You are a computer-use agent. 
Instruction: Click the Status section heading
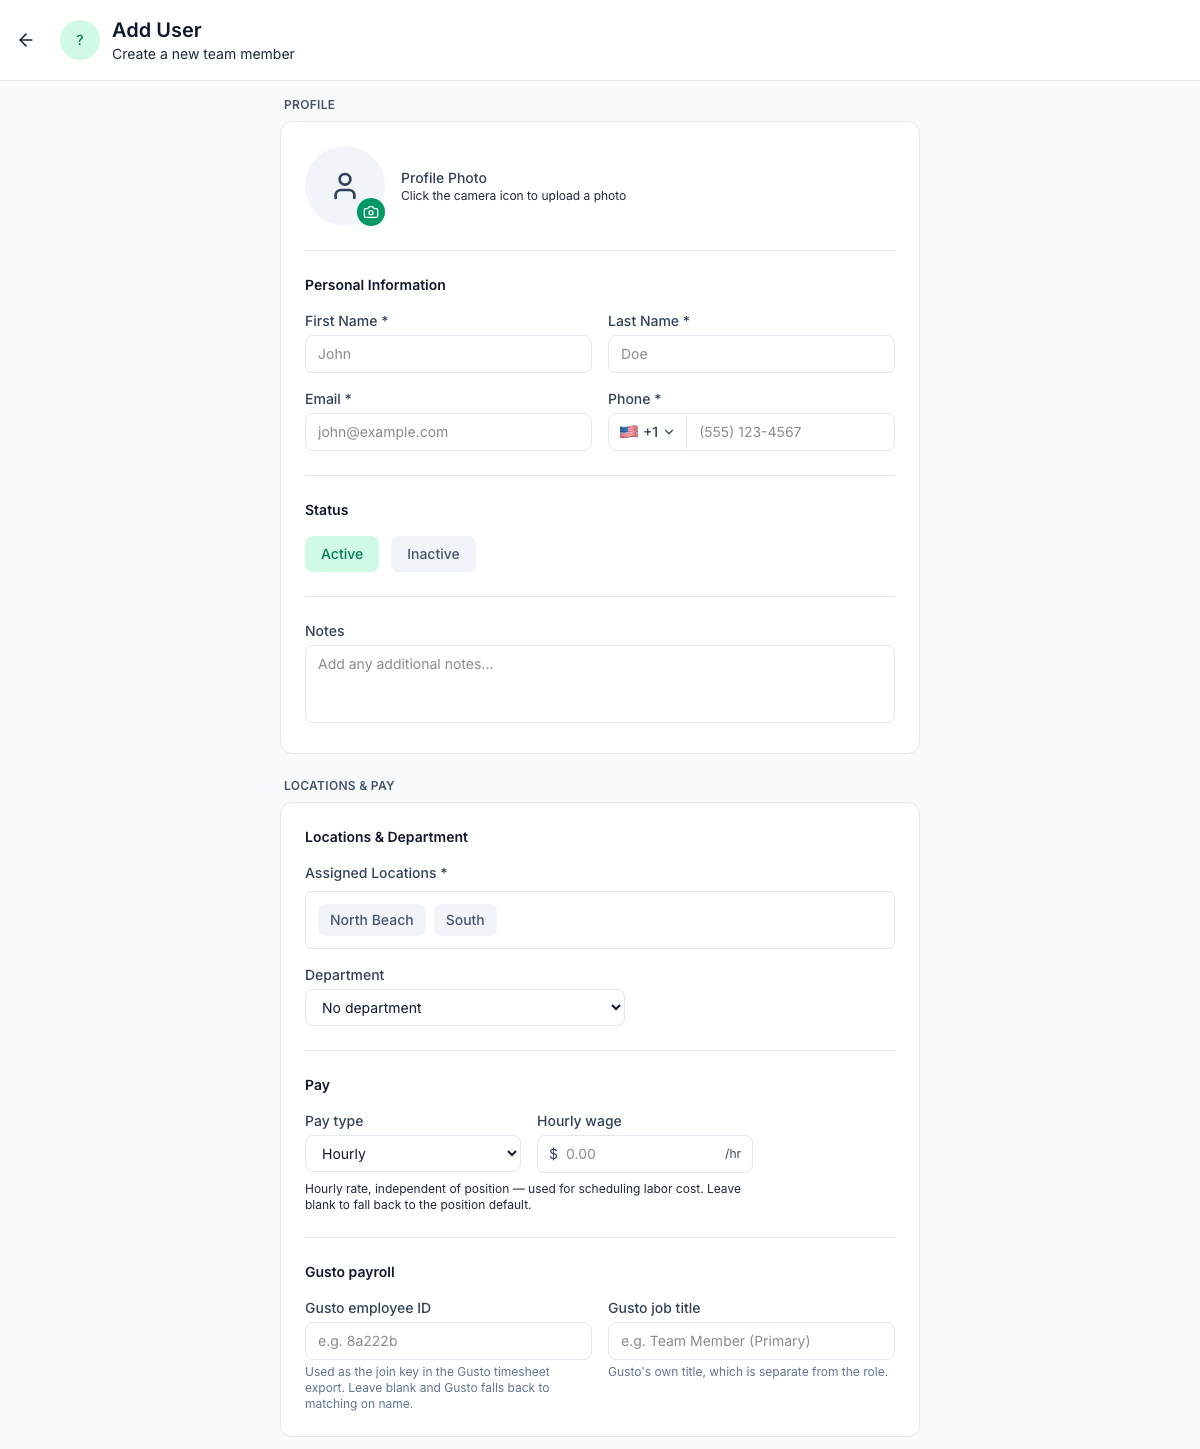pos(327,510)
